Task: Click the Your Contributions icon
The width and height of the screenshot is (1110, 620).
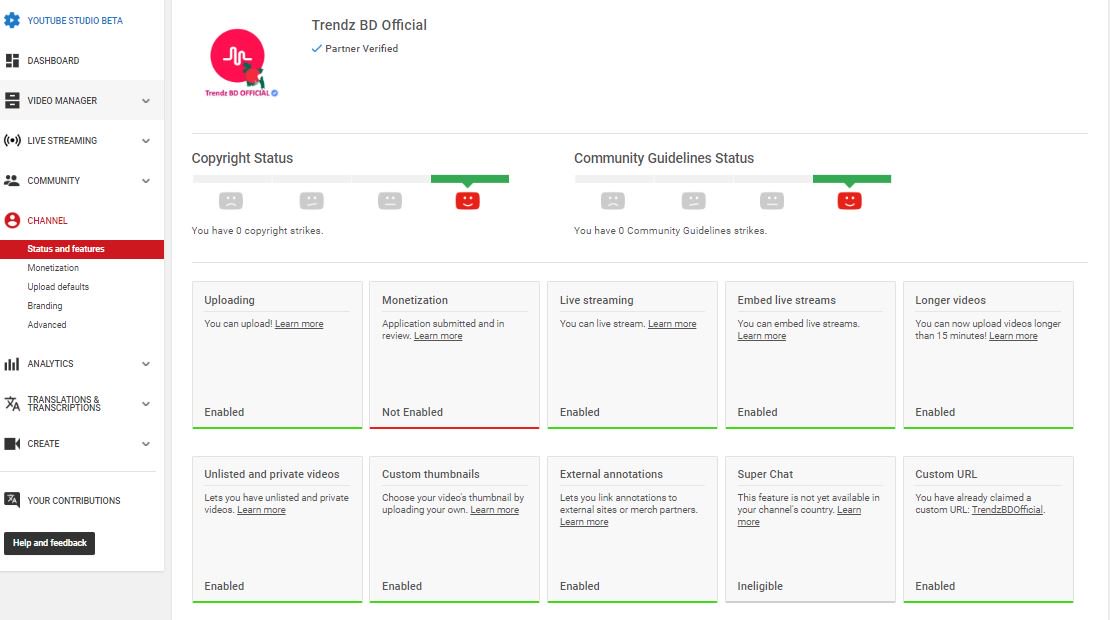Action: (12, 500)
